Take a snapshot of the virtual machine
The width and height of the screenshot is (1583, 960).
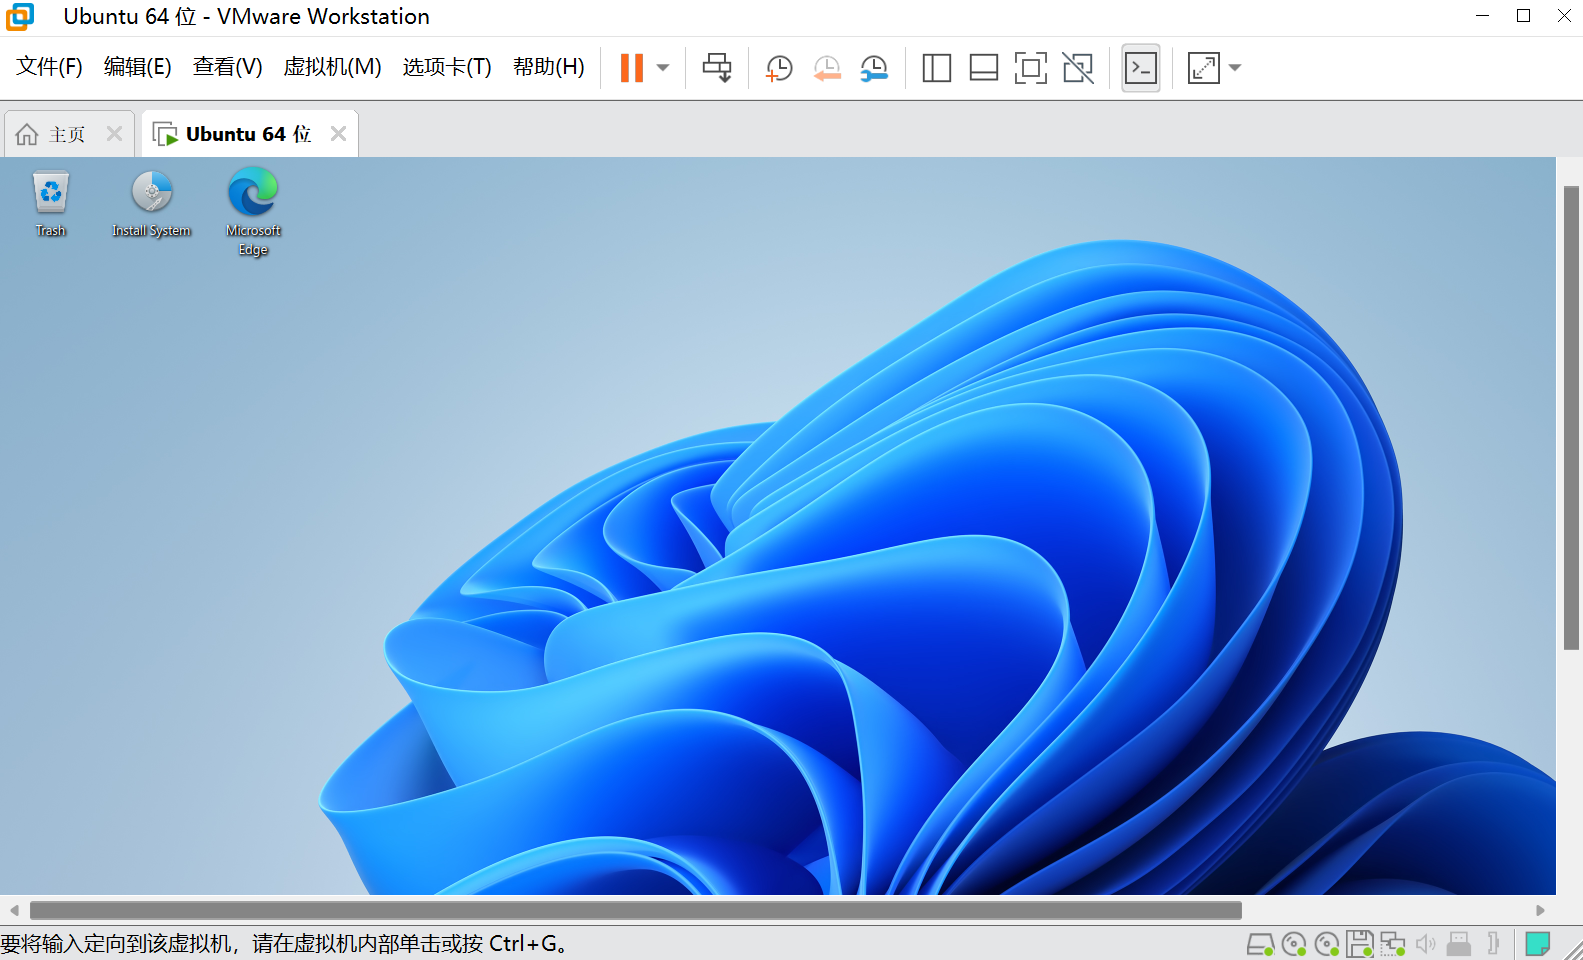tap(779, 68)
